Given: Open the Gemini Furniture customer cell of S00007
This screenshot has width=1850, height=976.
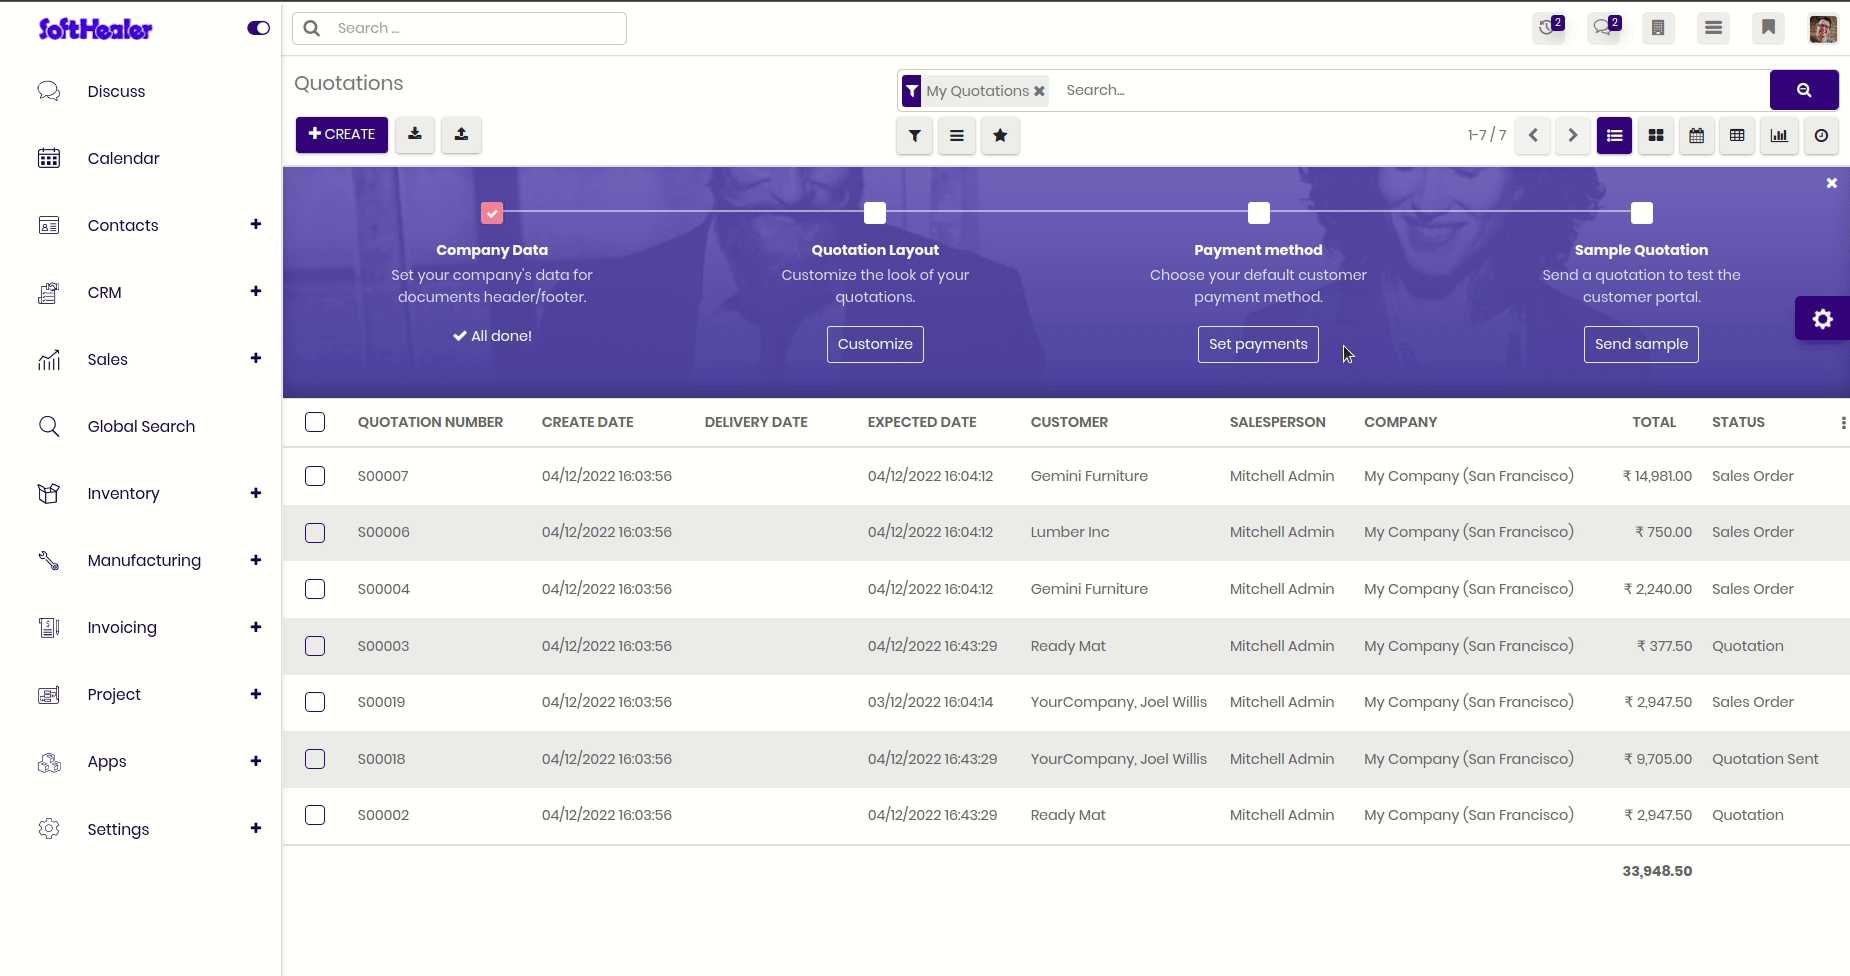Looking at the screenshot, I should click(x=1089, y=476).
